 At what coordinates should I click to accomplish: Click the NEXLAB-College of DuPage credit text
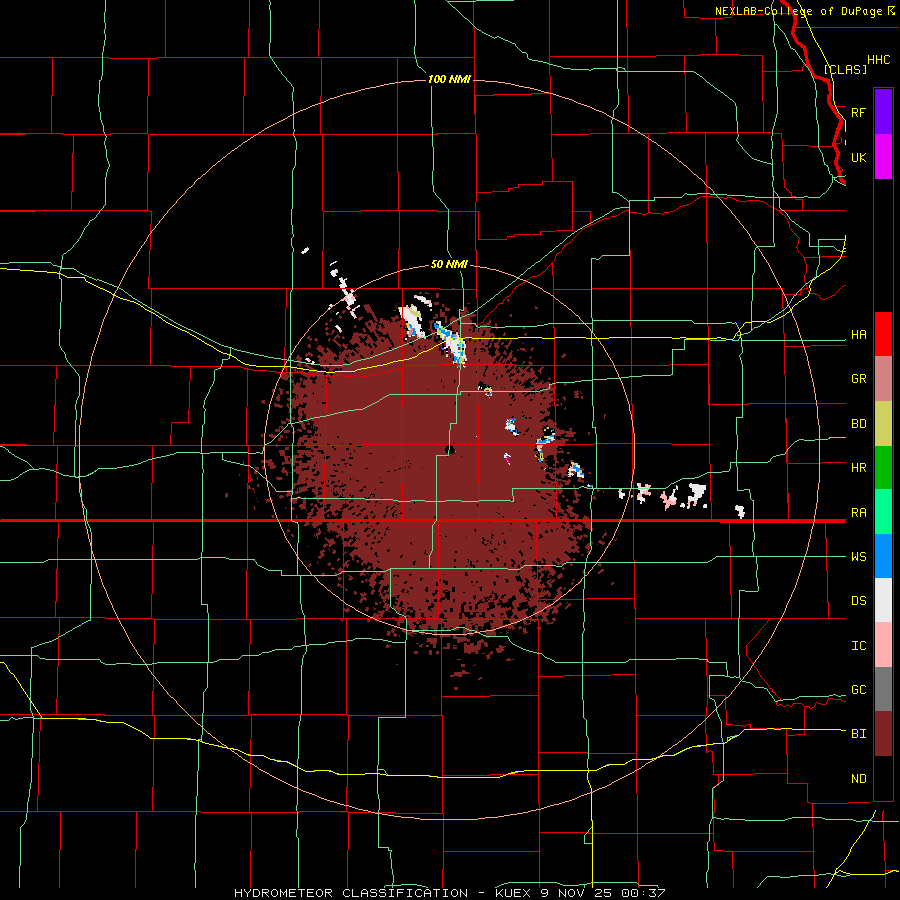(798, 11)
